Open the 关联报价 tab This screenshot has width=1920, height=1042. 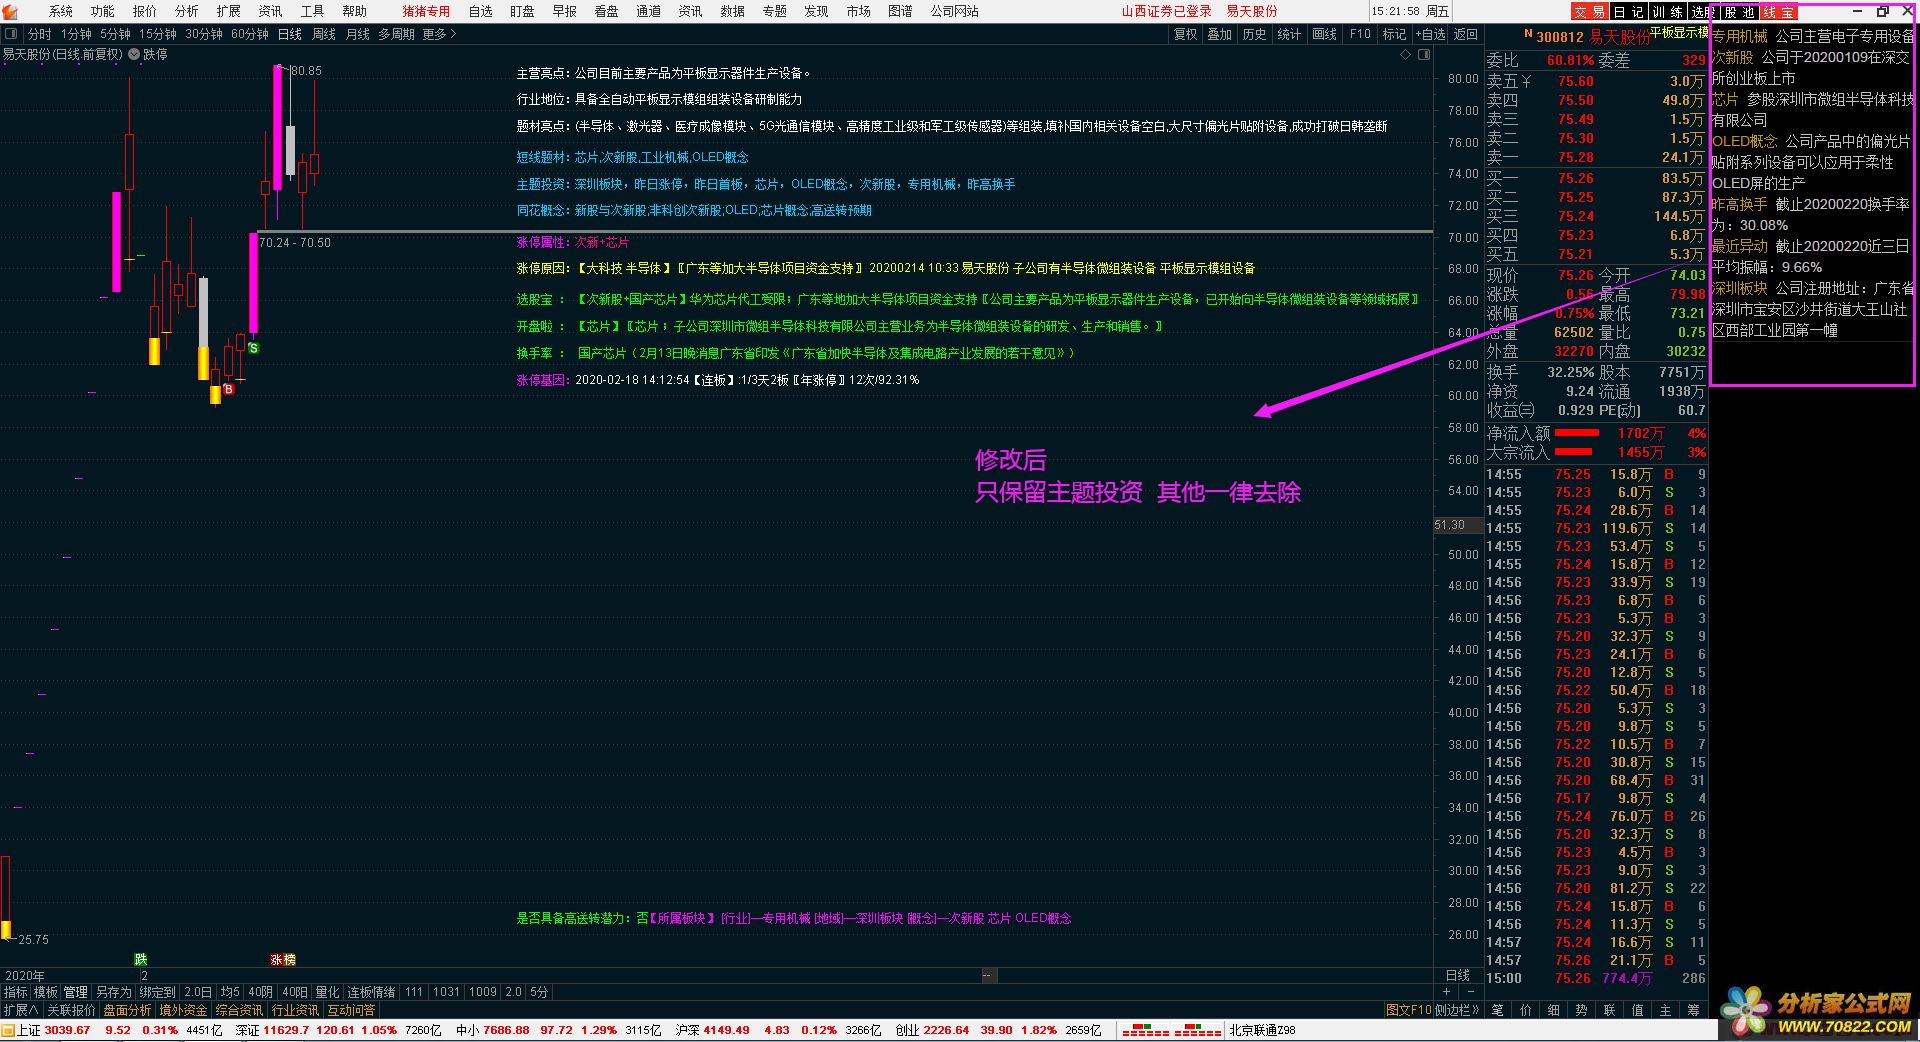tap(71, 1010)
